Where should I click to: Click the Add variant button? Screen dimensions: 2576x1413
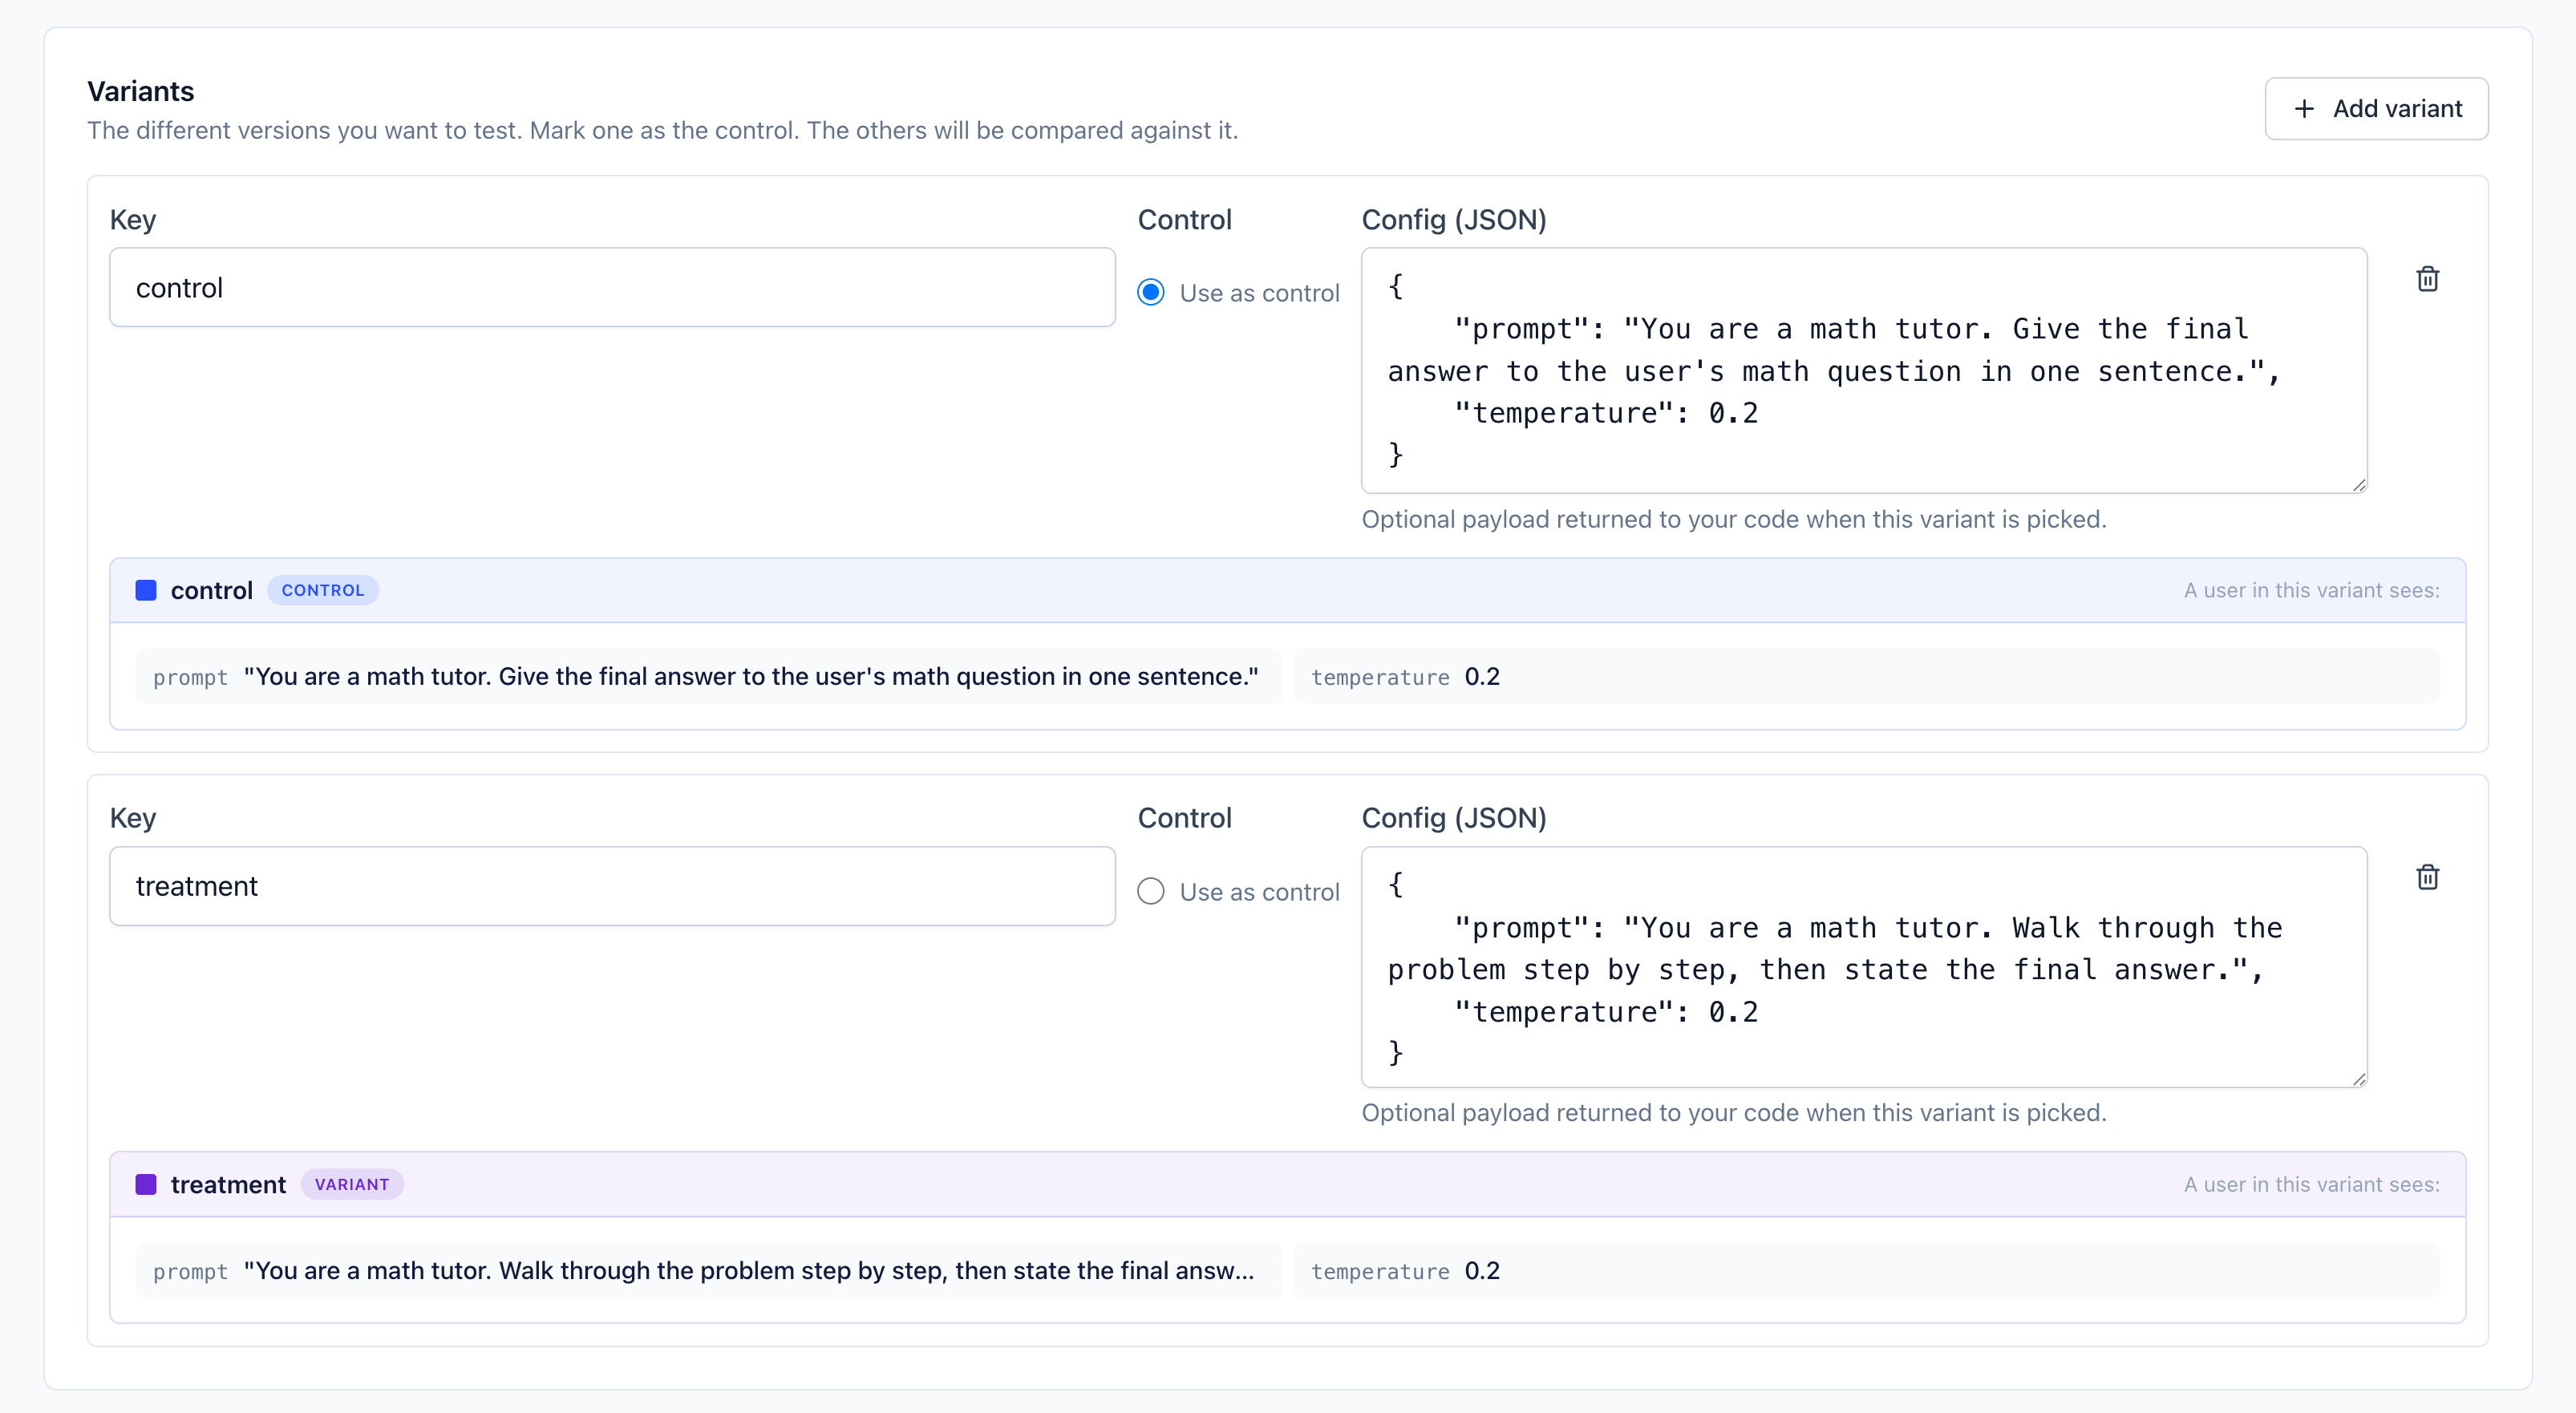[x=2376, y=108]
